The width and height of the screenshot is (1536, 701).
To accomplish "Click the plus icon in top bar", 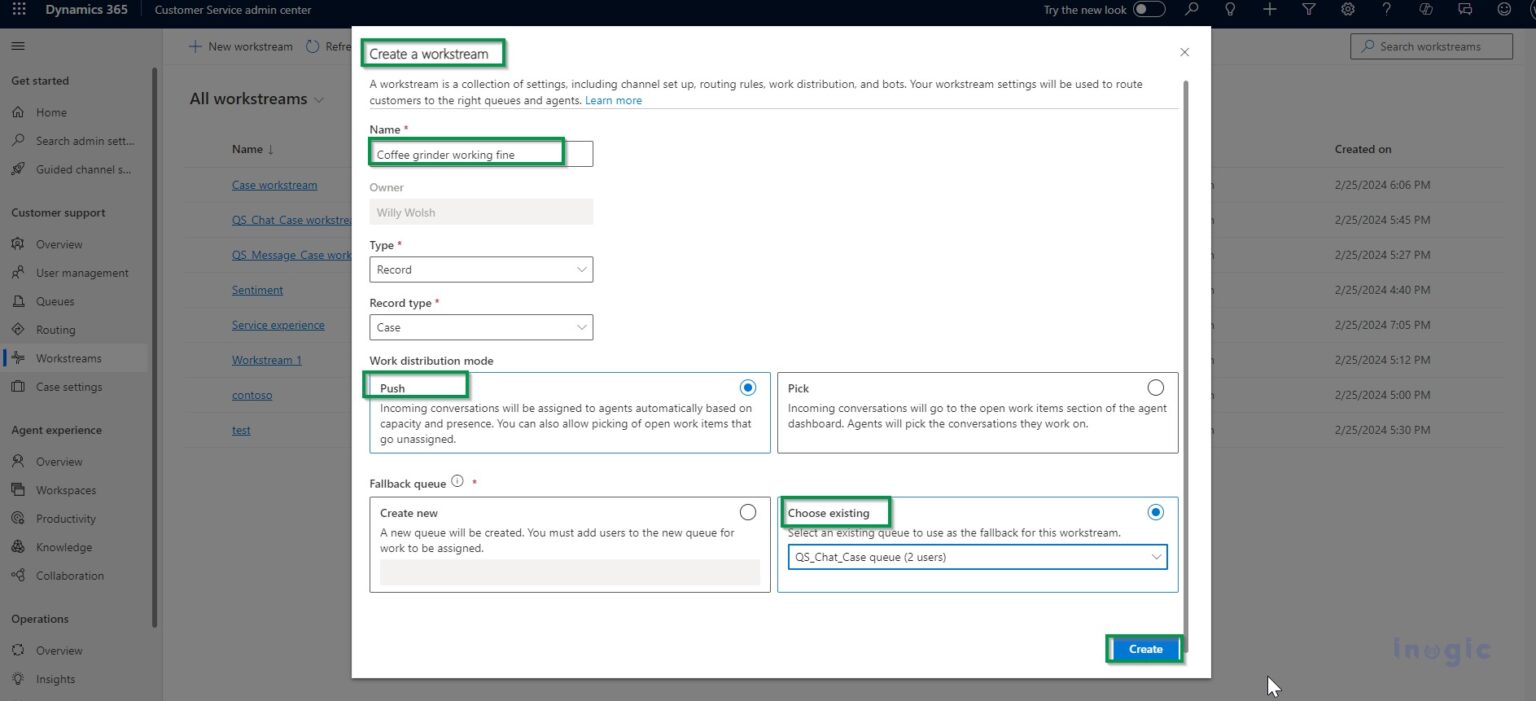I will click(1269, 10).
